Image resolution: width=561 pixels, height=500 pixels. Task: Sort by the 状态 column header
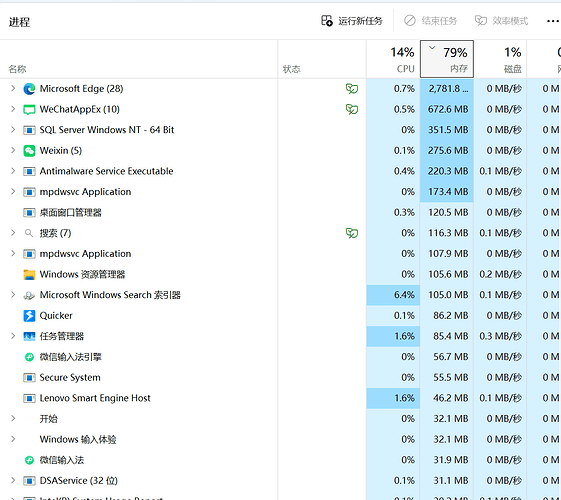[322, 59]
